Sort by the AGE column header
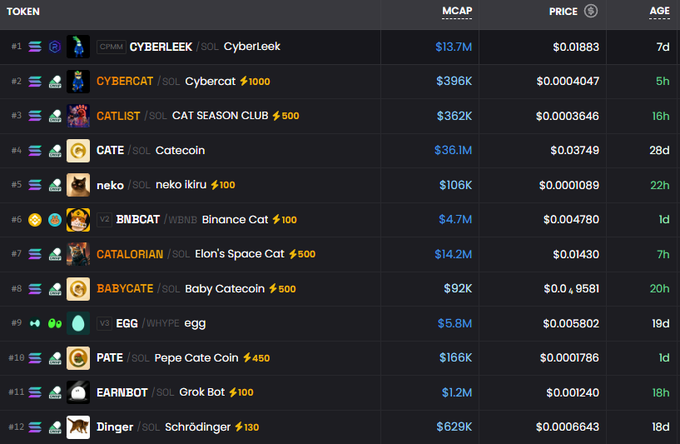Screen dimensions: 680x444 coord(659,11)
